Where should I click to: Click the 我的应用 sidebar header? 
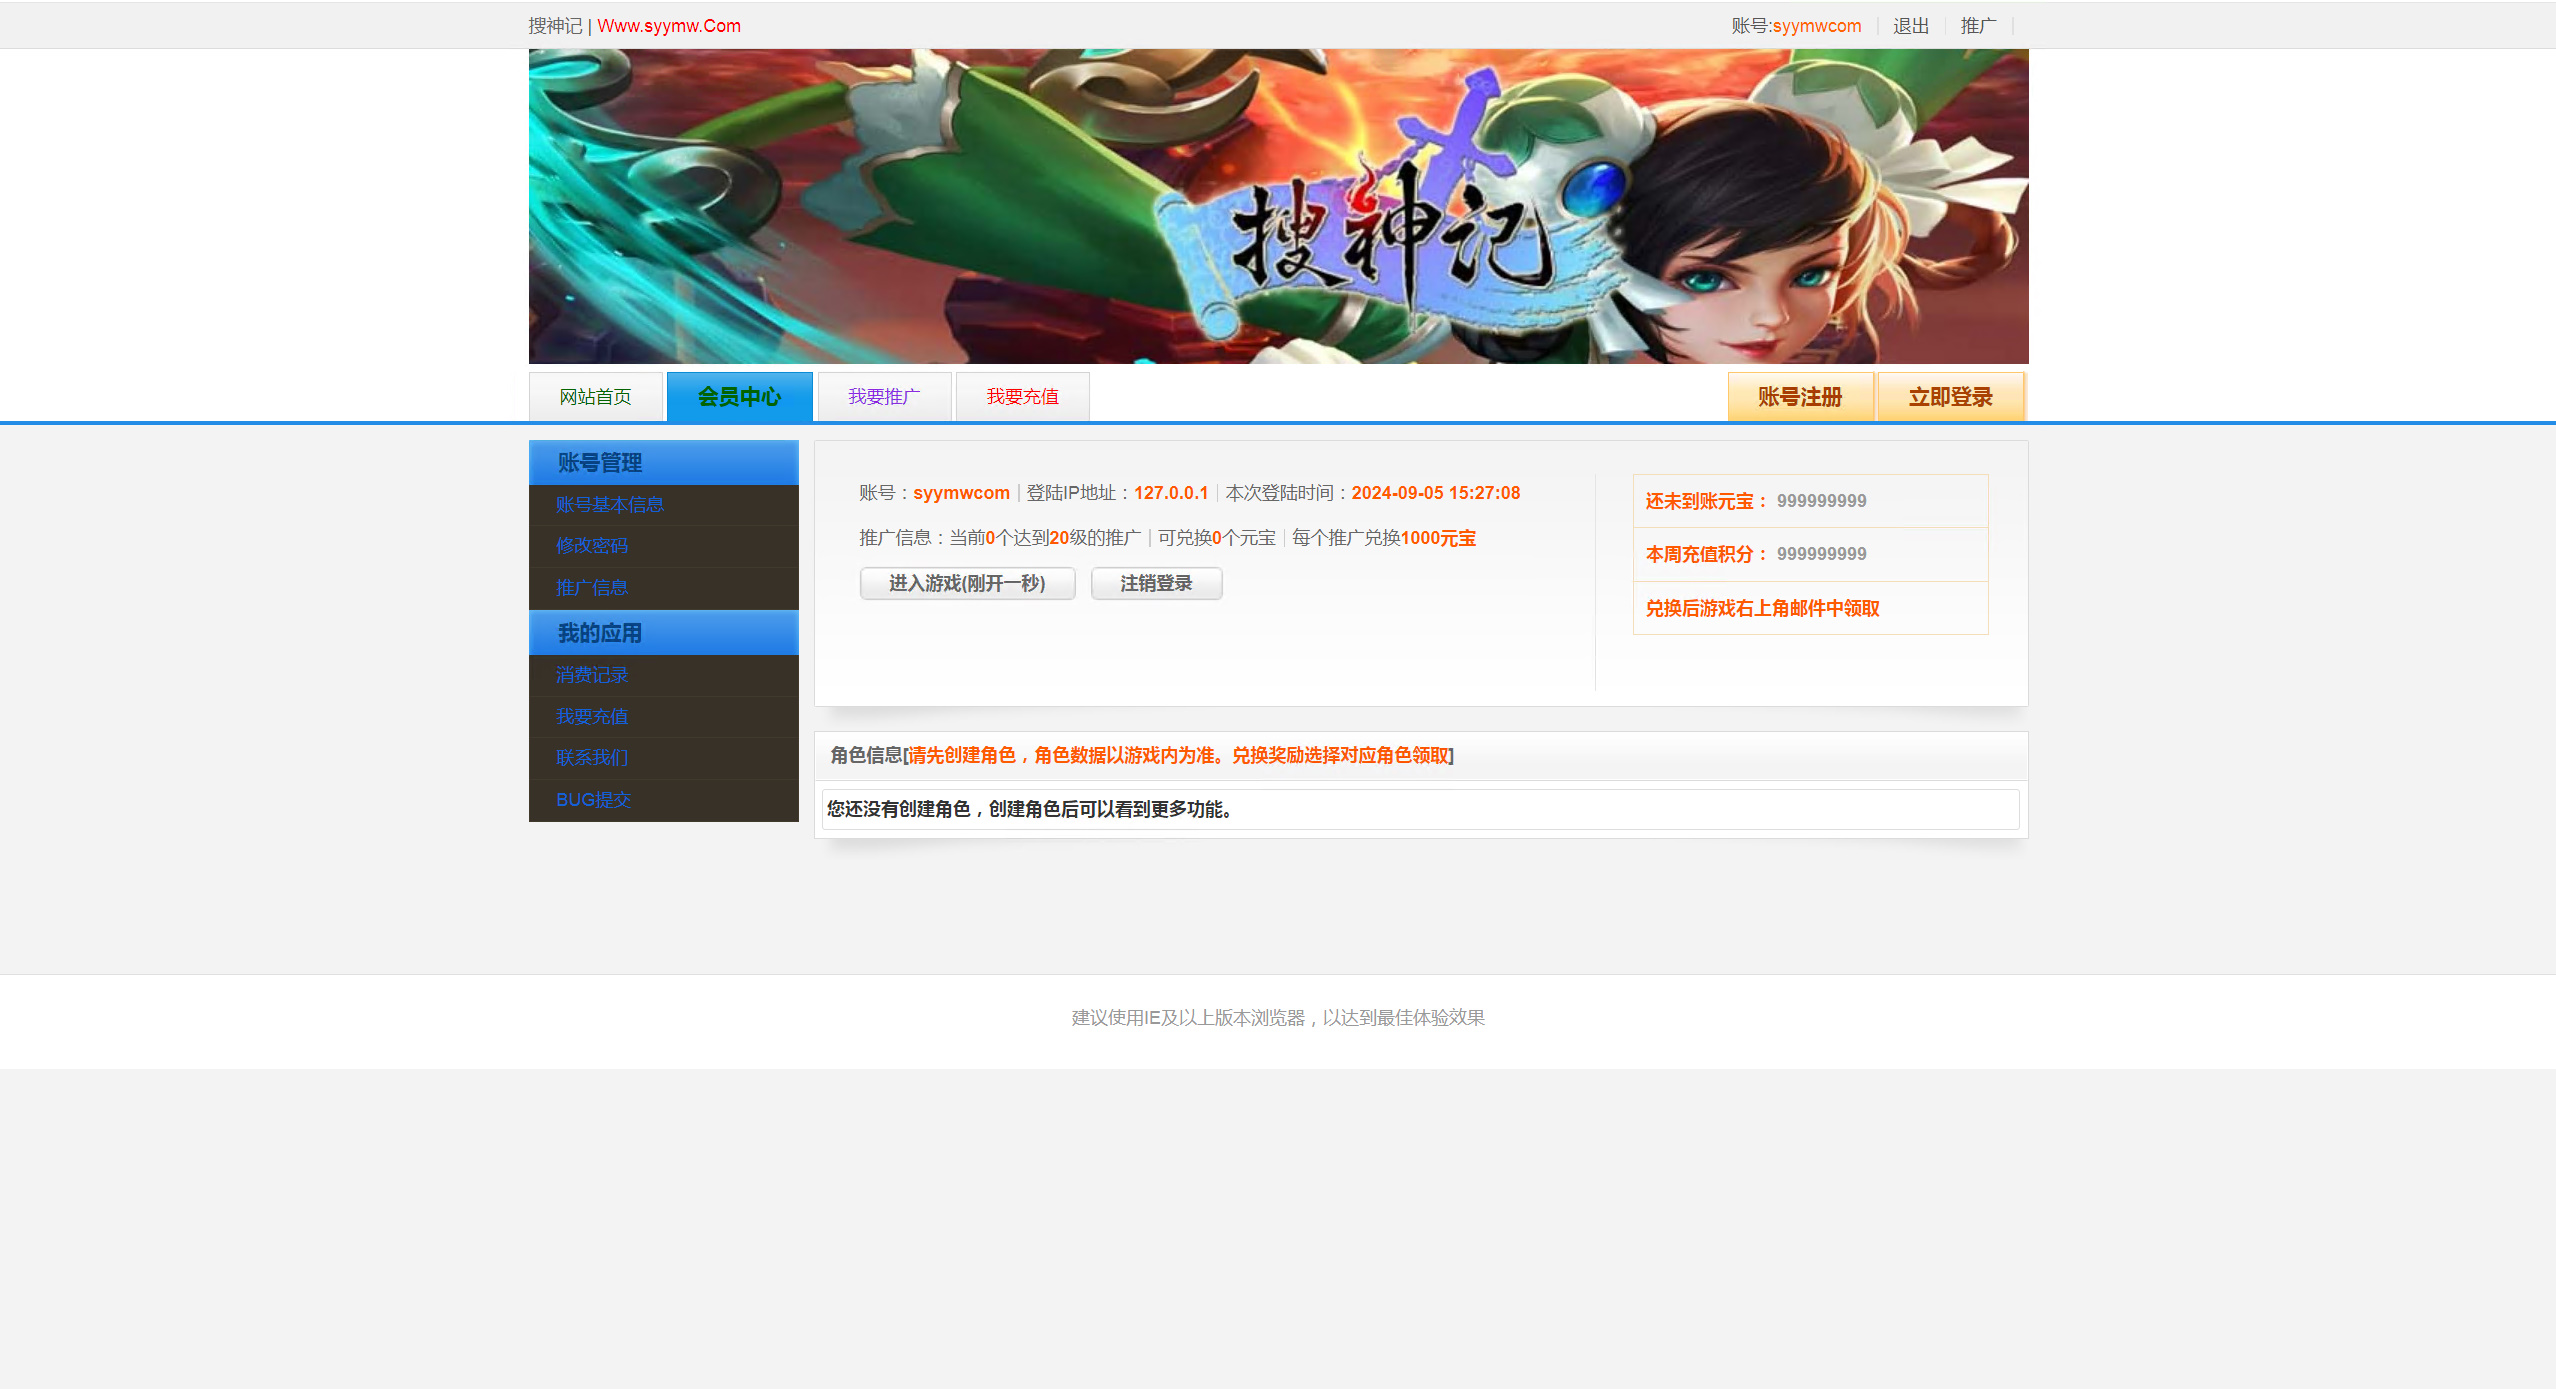(x=664, y=633)
